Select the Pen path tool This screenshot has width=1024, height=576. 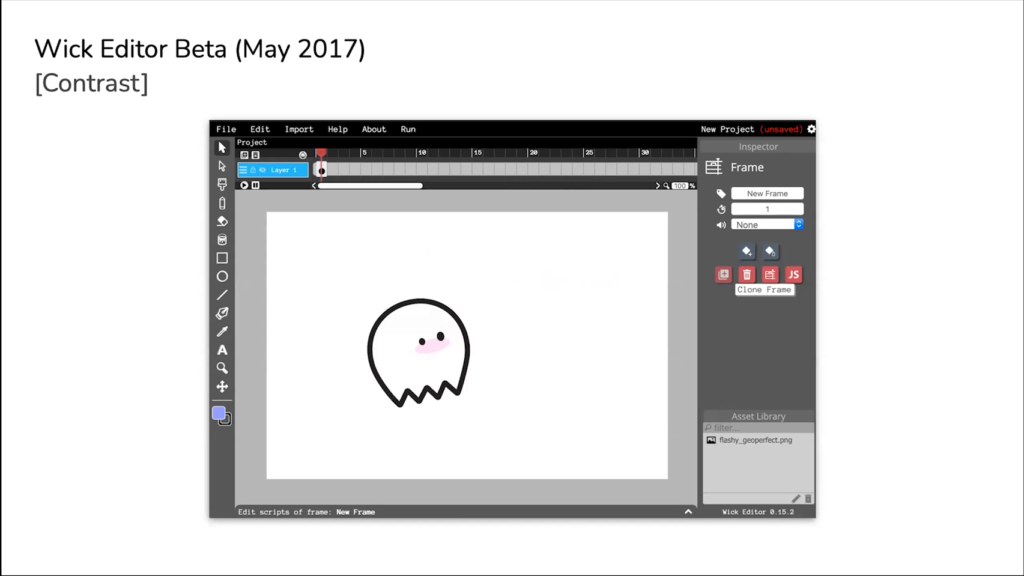222,313
